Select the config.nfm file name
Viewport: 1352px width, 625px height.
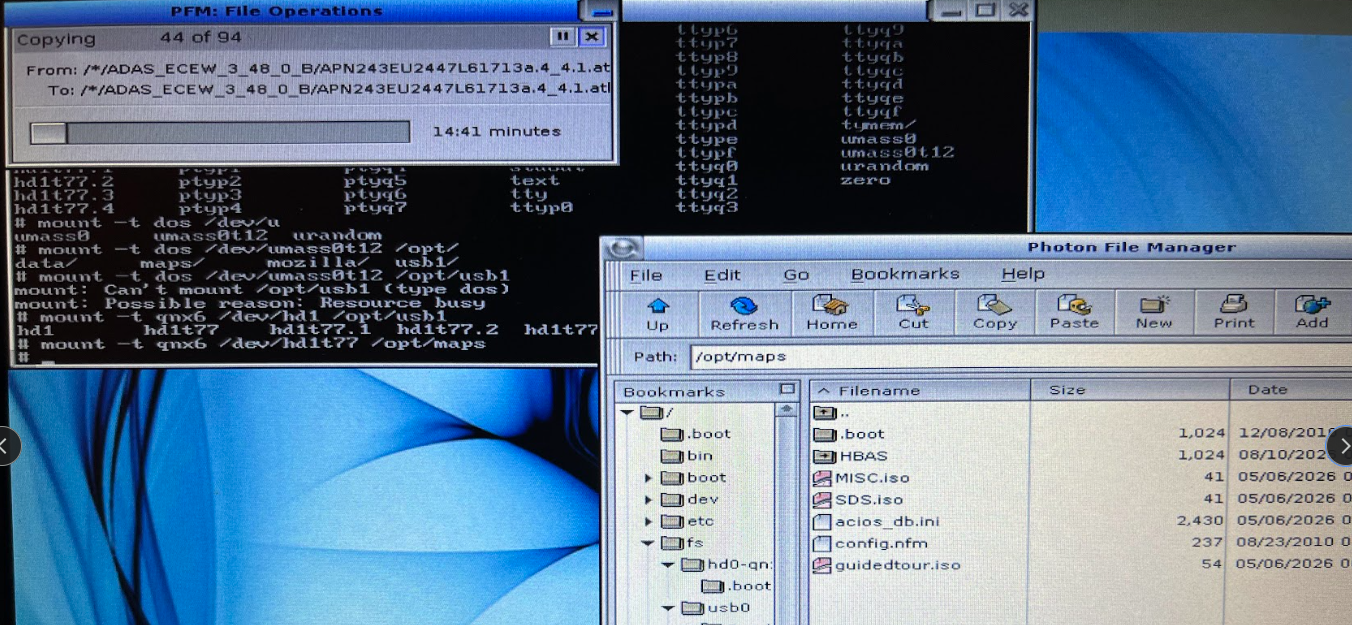(x=881, y=543)
